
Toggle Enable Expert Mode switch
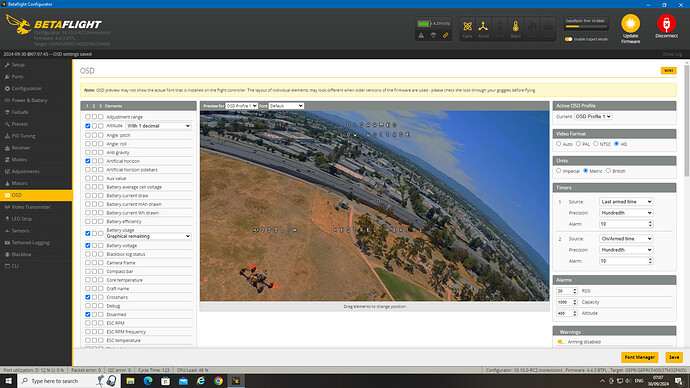tap(569, 39)
